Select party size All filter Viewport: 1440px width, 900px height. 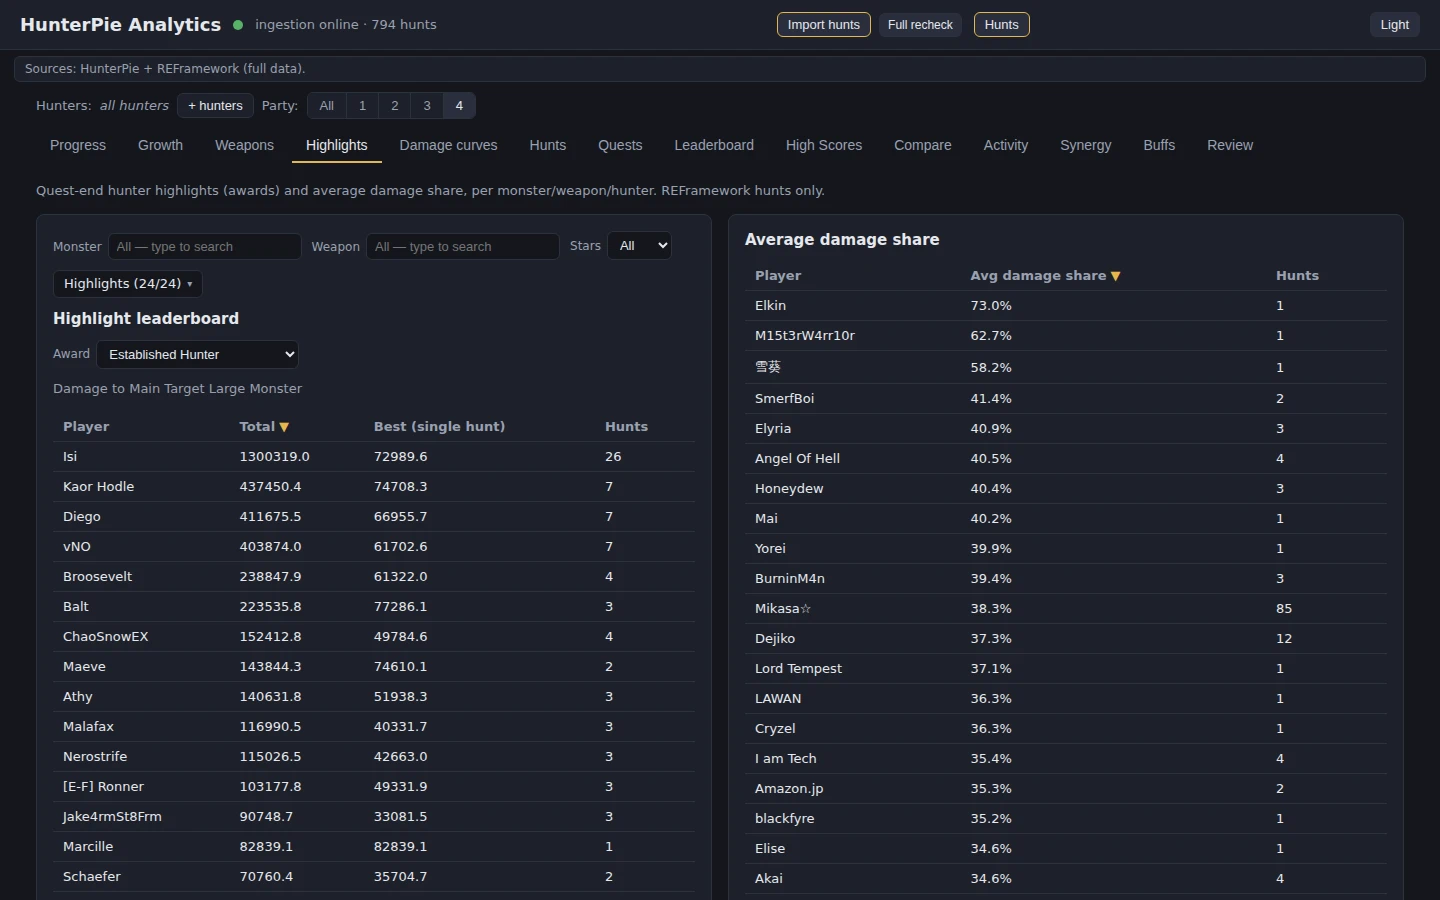[x=327, y=106]
